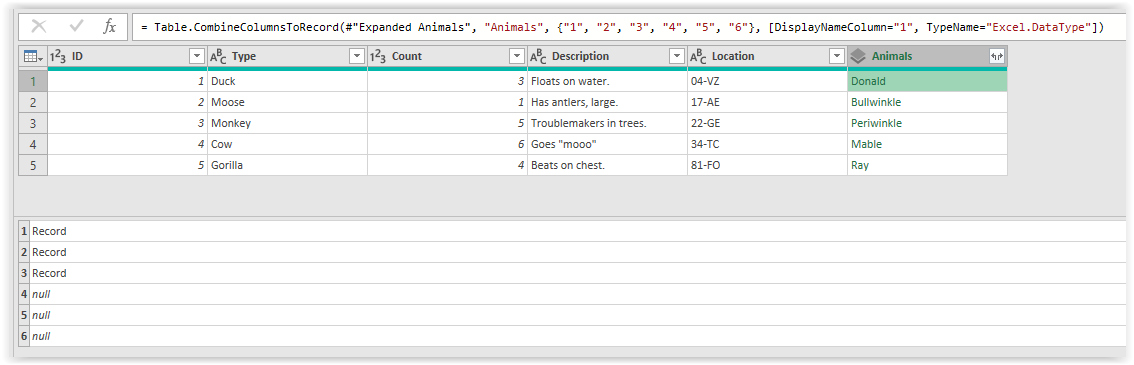Screen dimensions: 1134x365
Task: Click the null value in preview row 6
Action: tap(41, 336)
